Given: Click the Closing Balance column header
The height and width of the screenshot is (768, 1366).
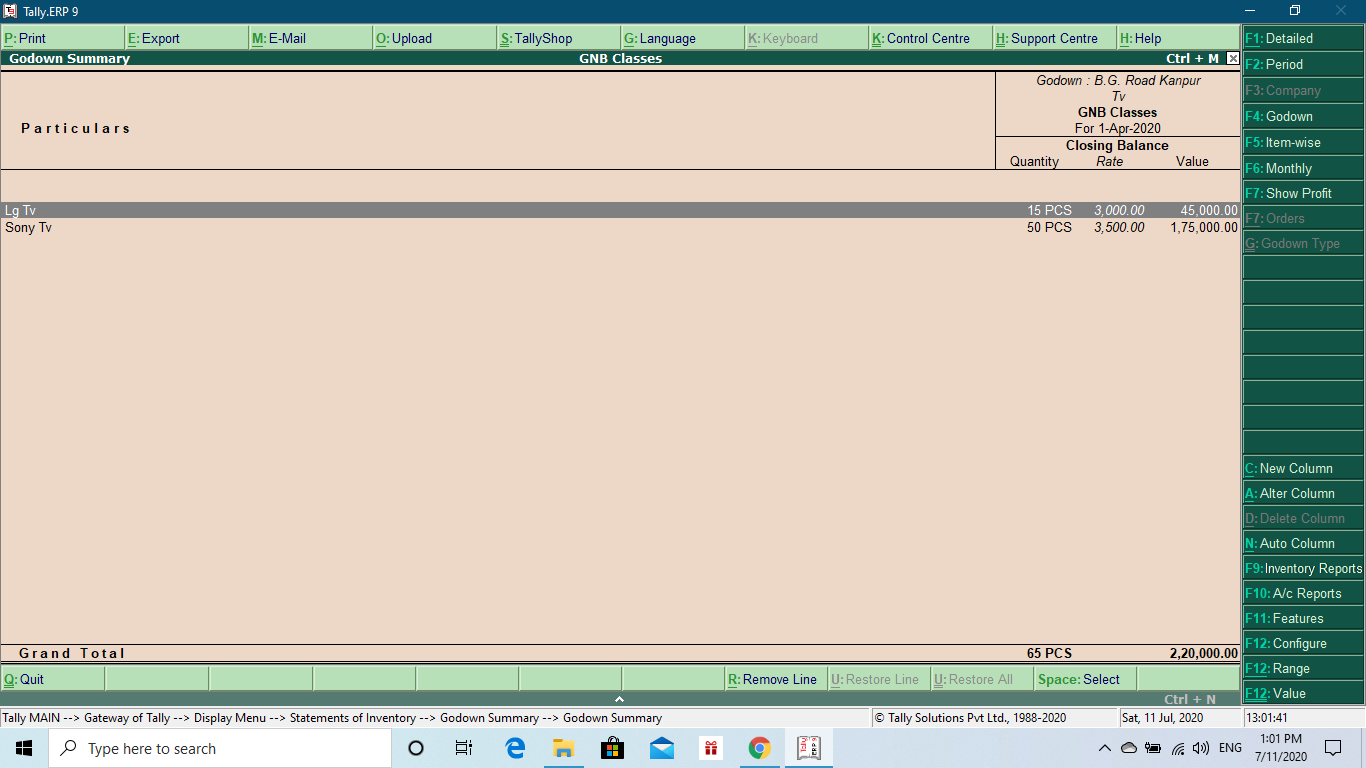Looking at the screenshot, I should coord(1117,145).
